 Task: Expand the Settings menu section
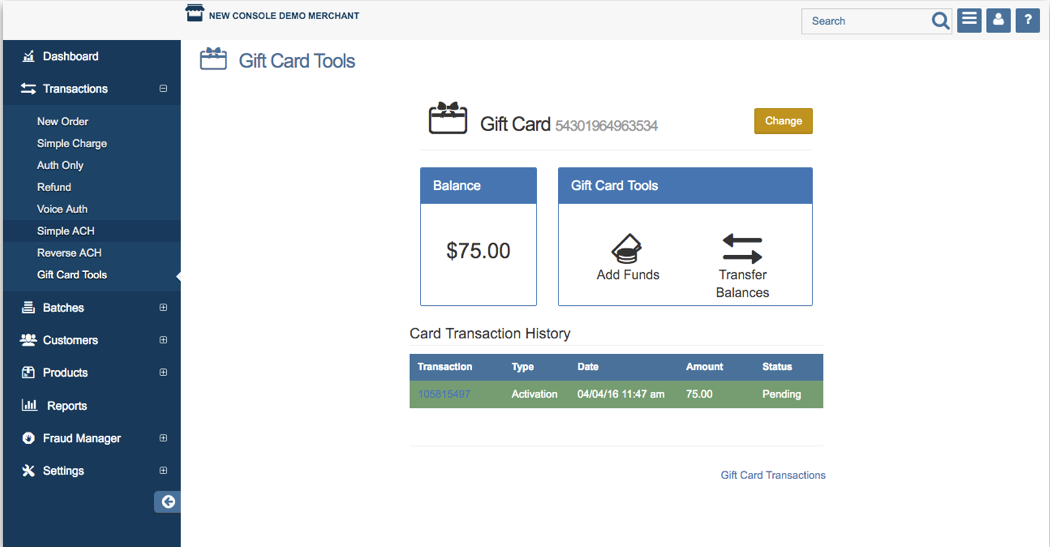click(x=163, y=471)
